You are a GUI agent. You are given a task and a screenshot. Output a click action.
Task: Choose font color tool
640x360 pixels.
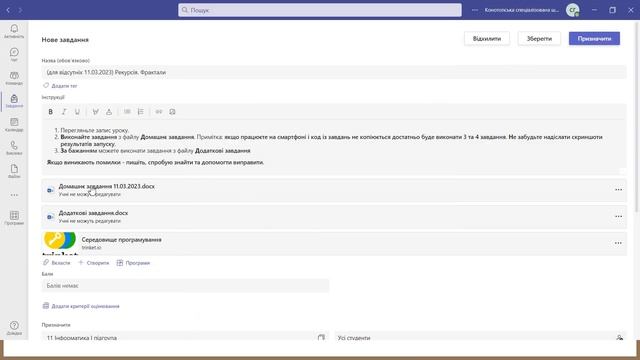click(109, 111)
